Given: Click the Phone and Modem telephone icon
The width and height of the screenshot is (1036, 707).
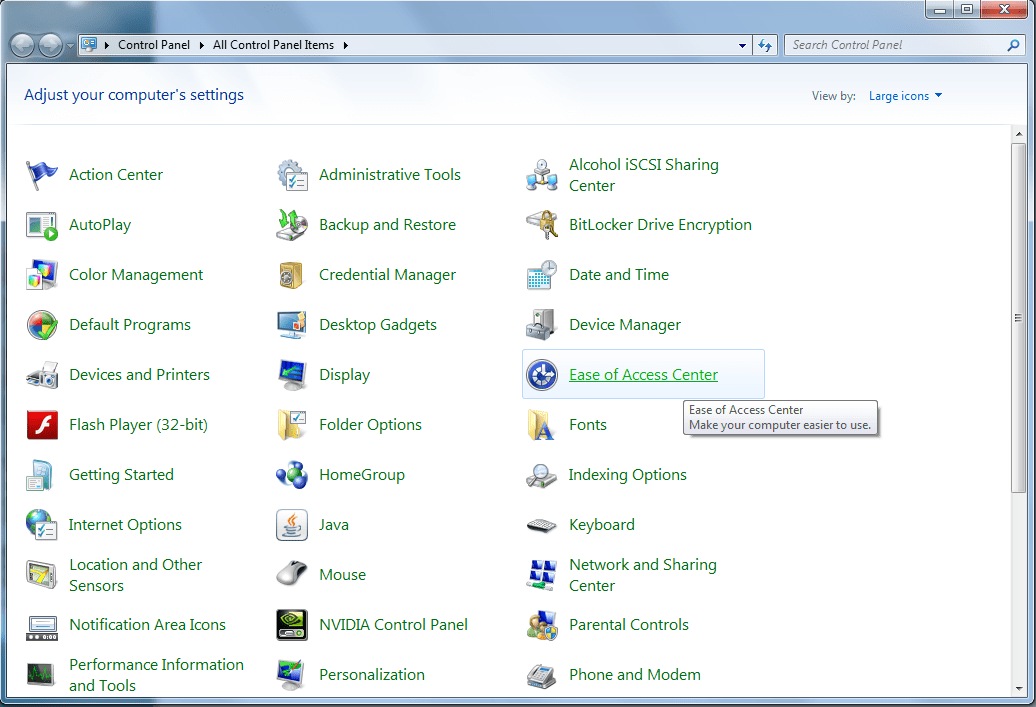Looking at the screenshot, I should point(542,675).
